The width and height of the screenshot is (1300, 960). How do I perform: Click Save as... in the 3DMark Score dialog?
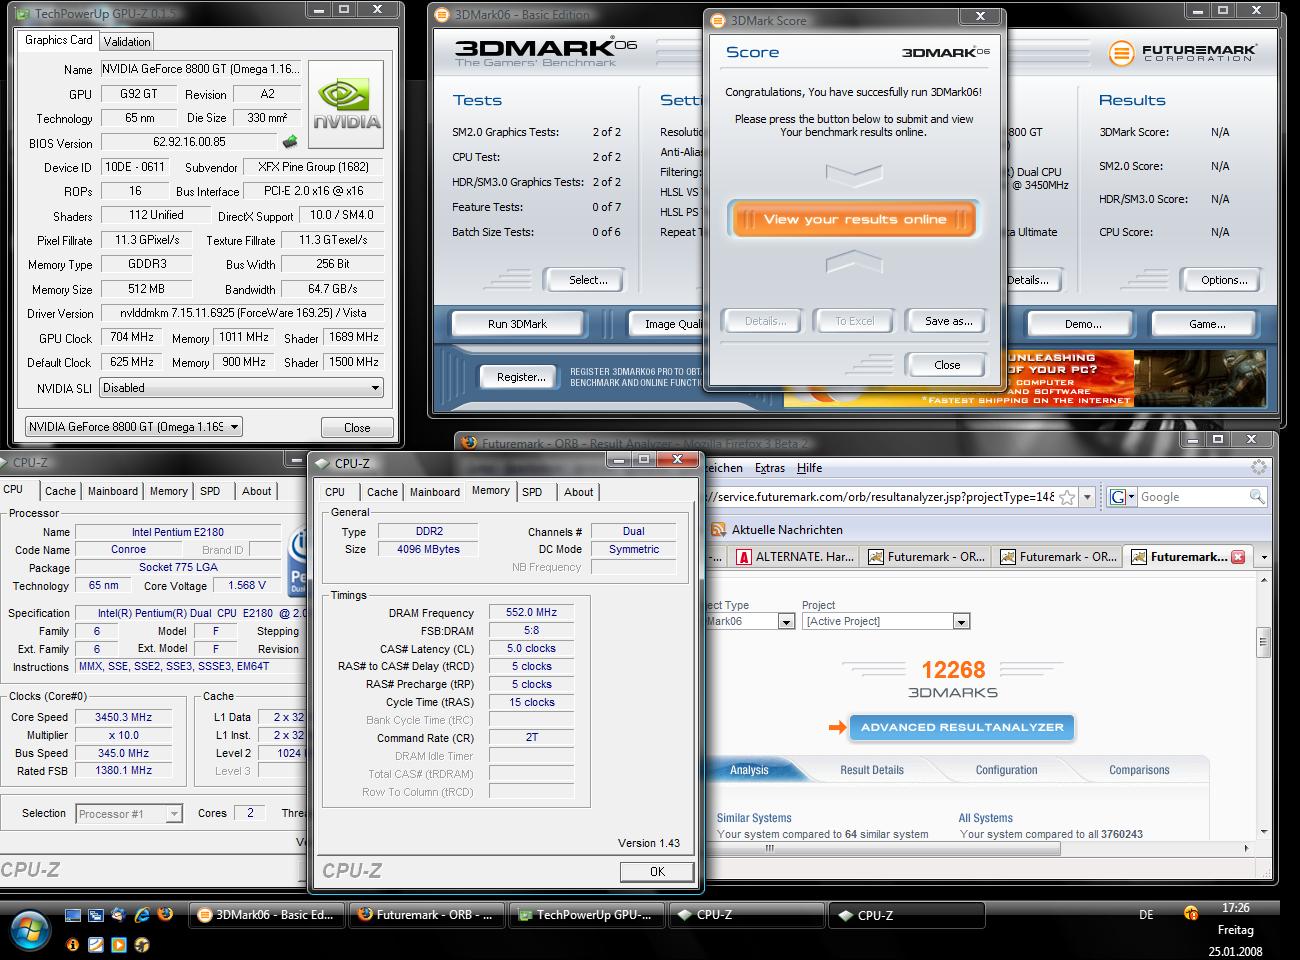[949, 321]
